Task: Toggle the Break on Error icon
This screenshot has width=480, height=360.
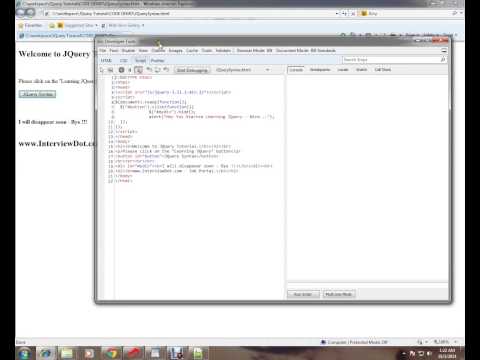Action: click(138, 70)
